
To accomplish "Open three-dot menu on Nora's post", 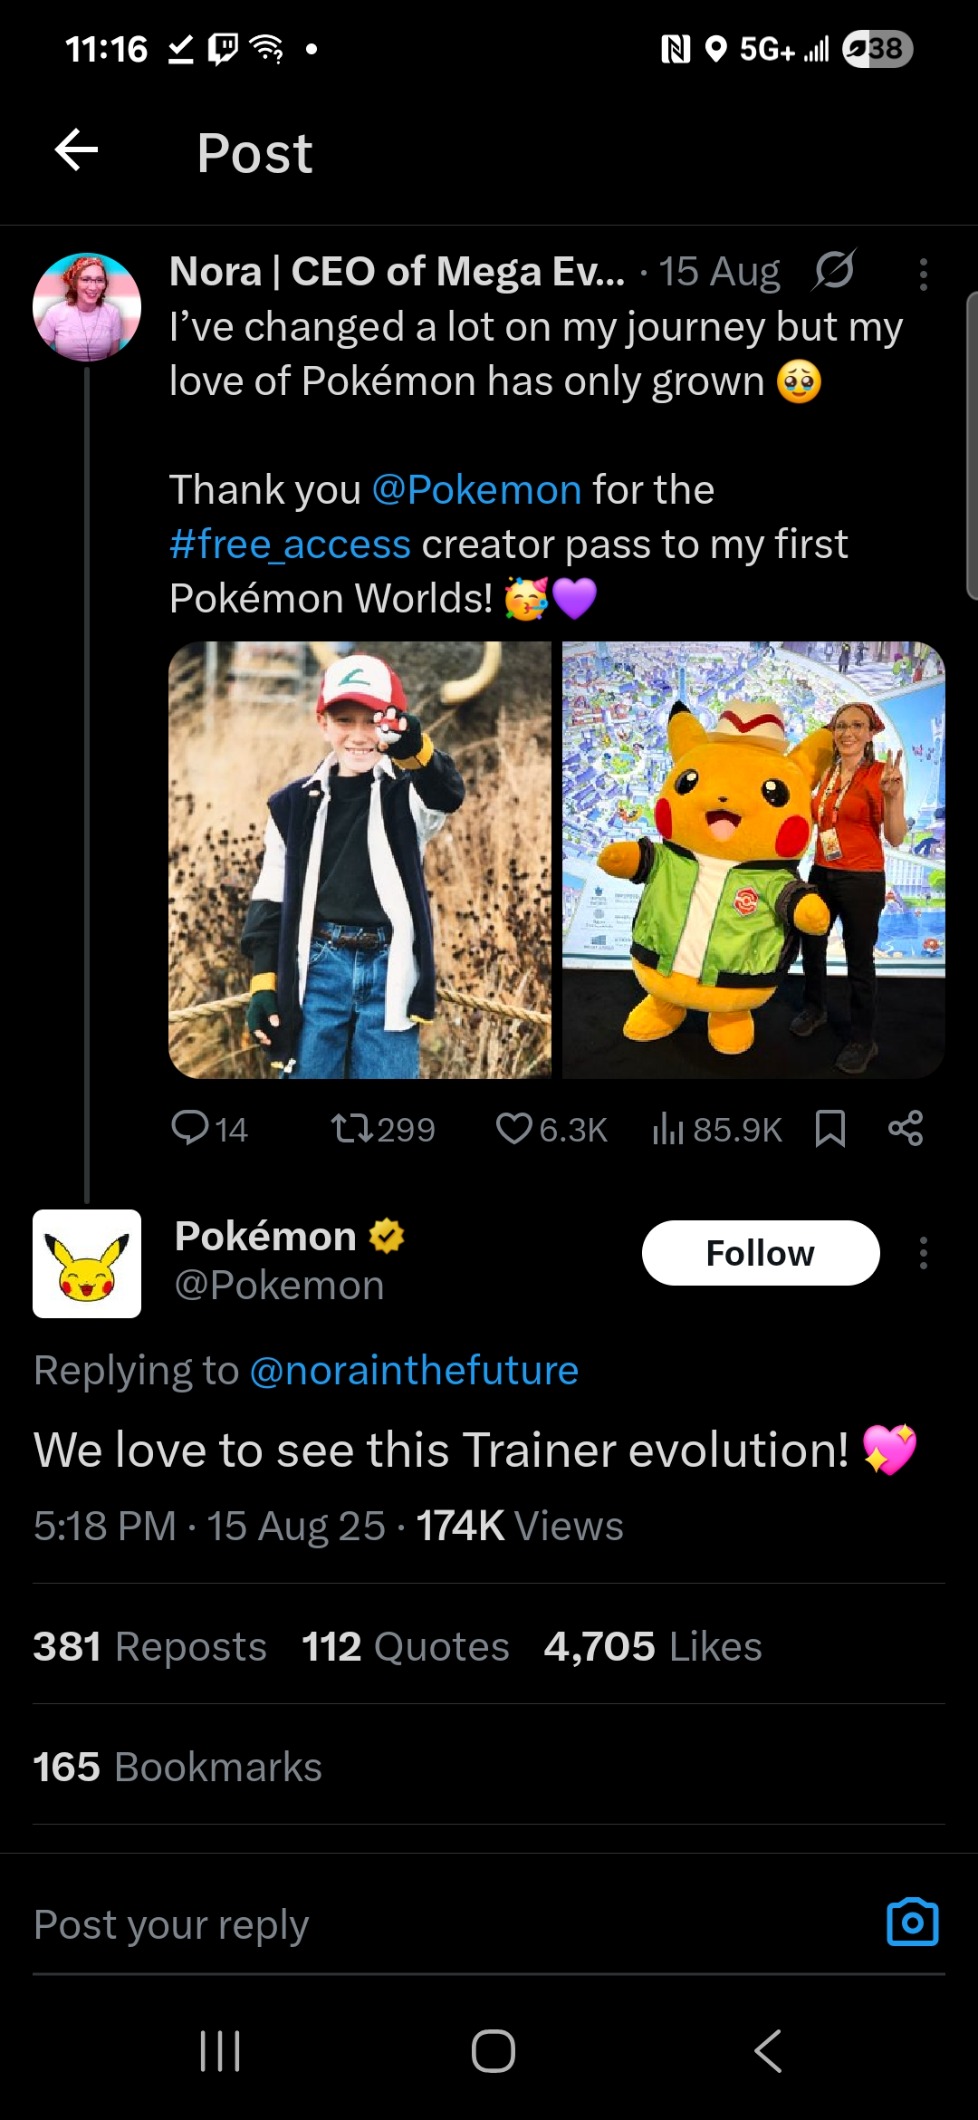I will [923, 274].
